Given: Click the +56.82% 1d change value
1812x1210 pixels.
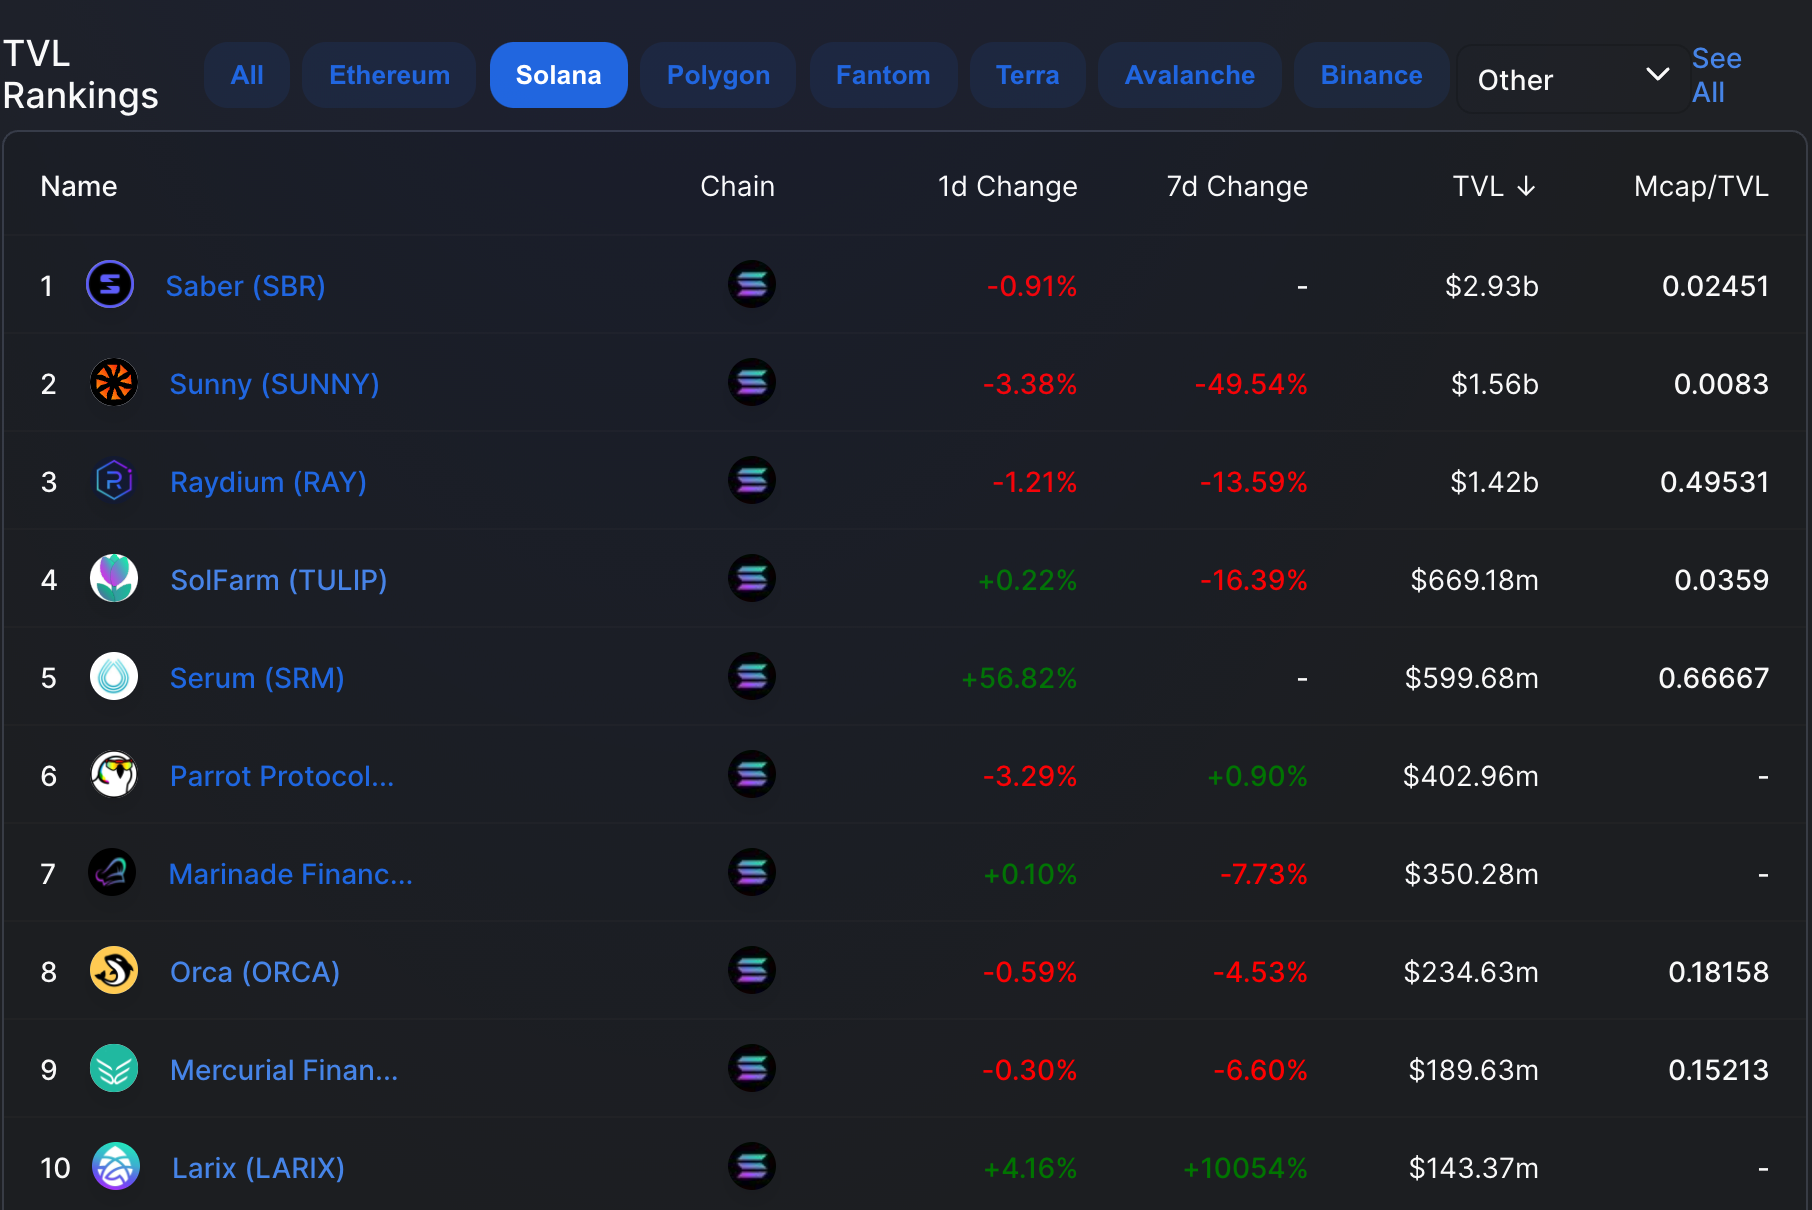Looking at the screenshot, I should pyautogui.click(x=1019, y=678).
